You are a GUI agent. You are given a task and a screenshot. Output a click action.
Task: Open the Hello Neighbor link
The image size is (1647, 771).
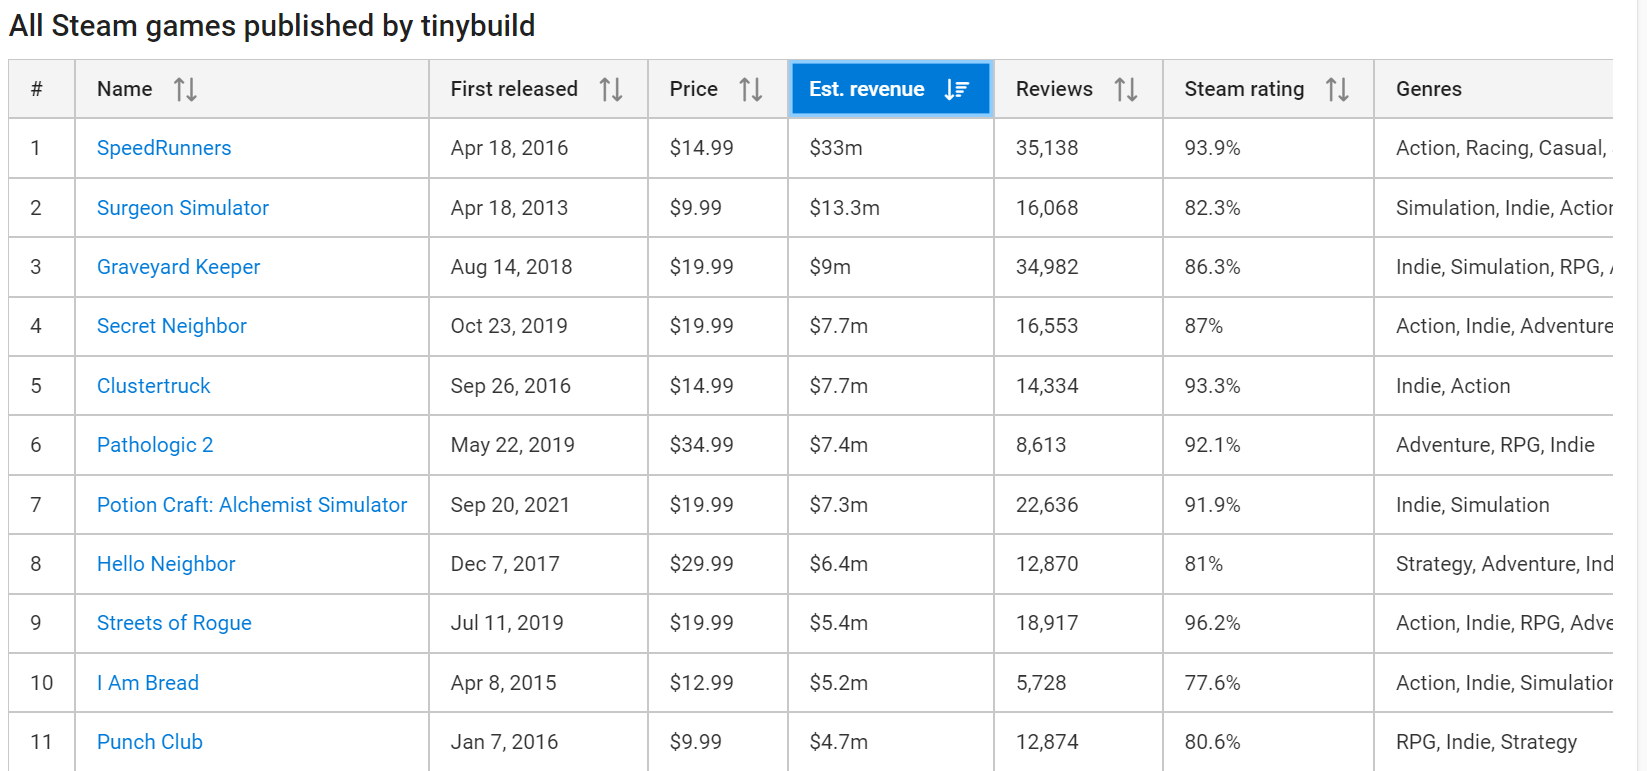(166, 564)
